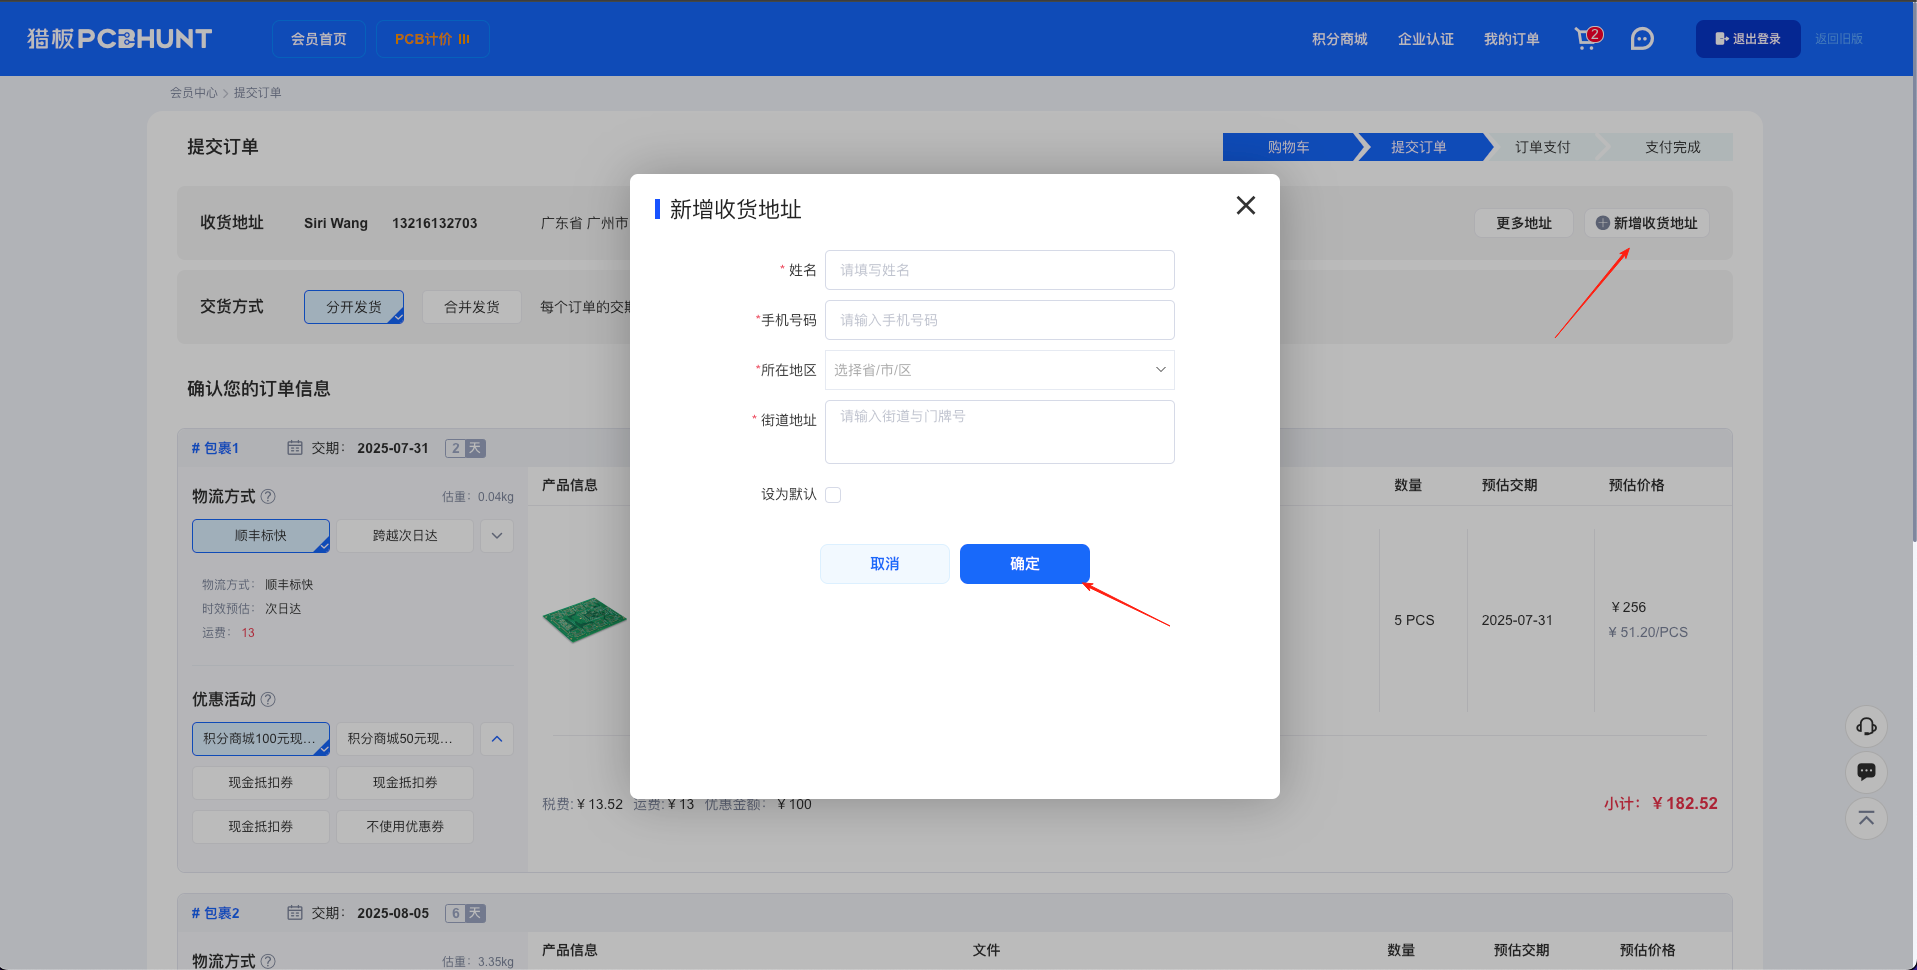Open the help icon beside 物流方式
1917x970 pixels.
[267, 496]
